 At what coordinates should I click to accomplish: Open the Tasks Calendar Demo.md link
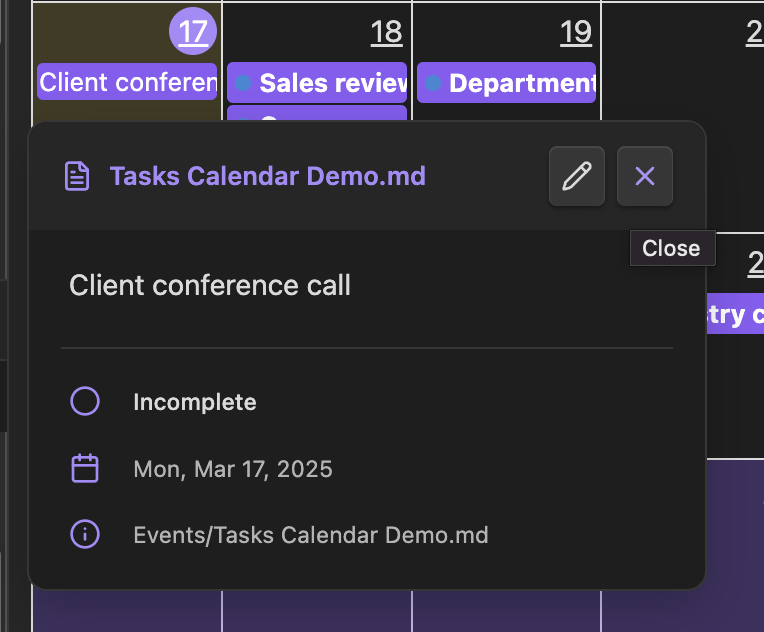coord(267,176)
